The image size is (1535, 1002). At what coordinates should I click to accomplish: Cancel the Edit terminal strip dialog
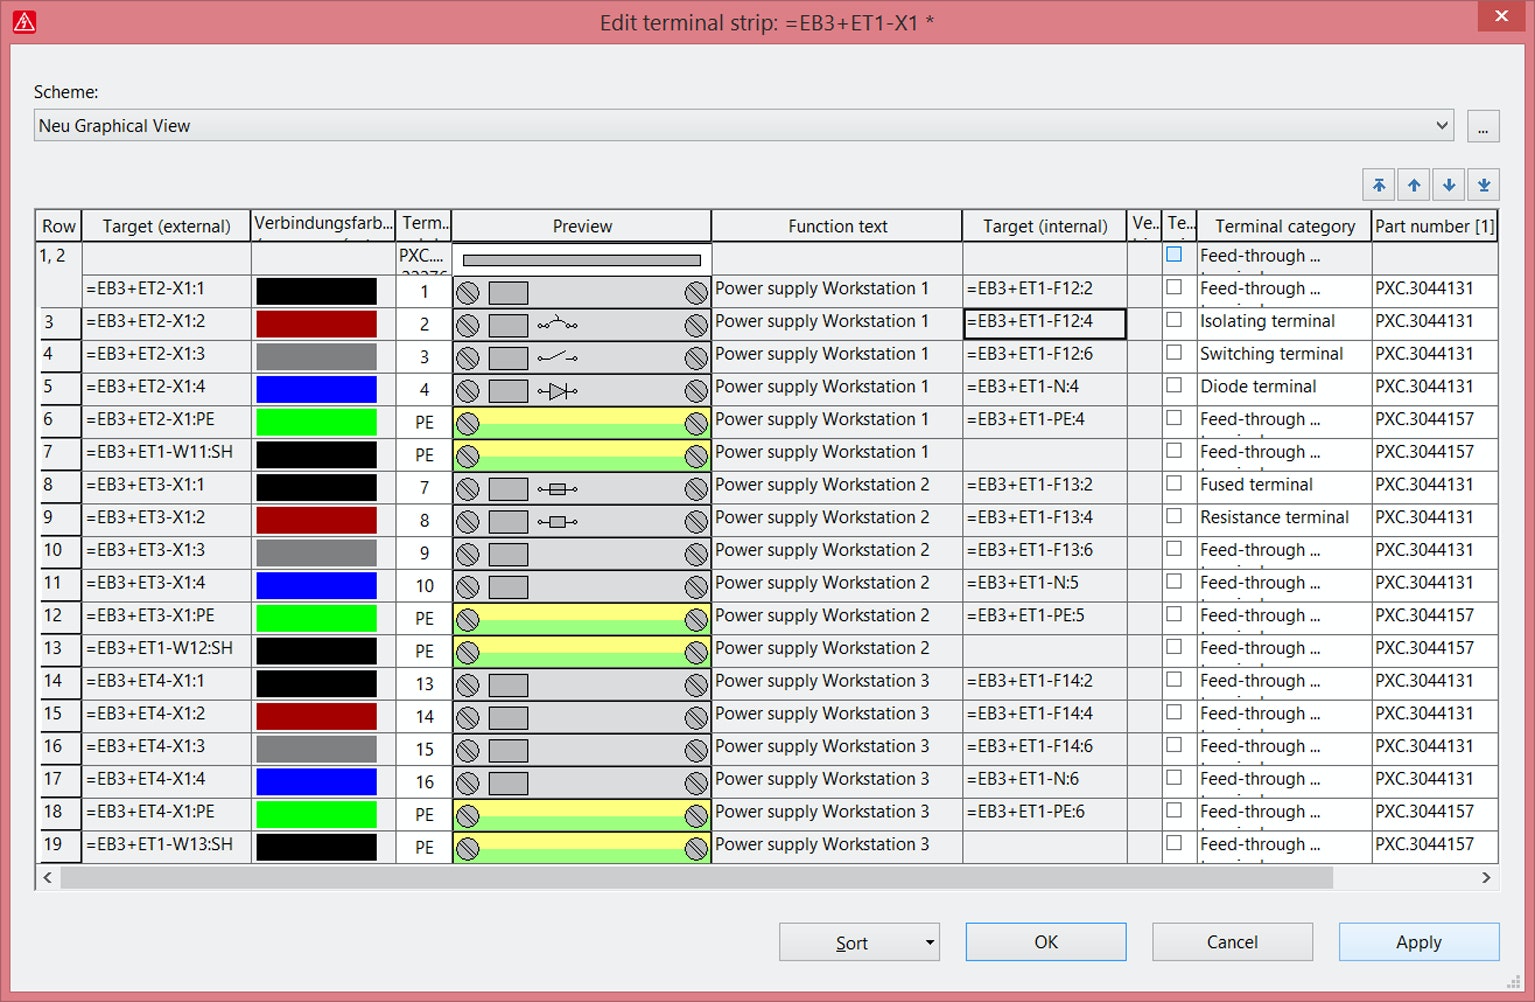[x=1232, y=941]
